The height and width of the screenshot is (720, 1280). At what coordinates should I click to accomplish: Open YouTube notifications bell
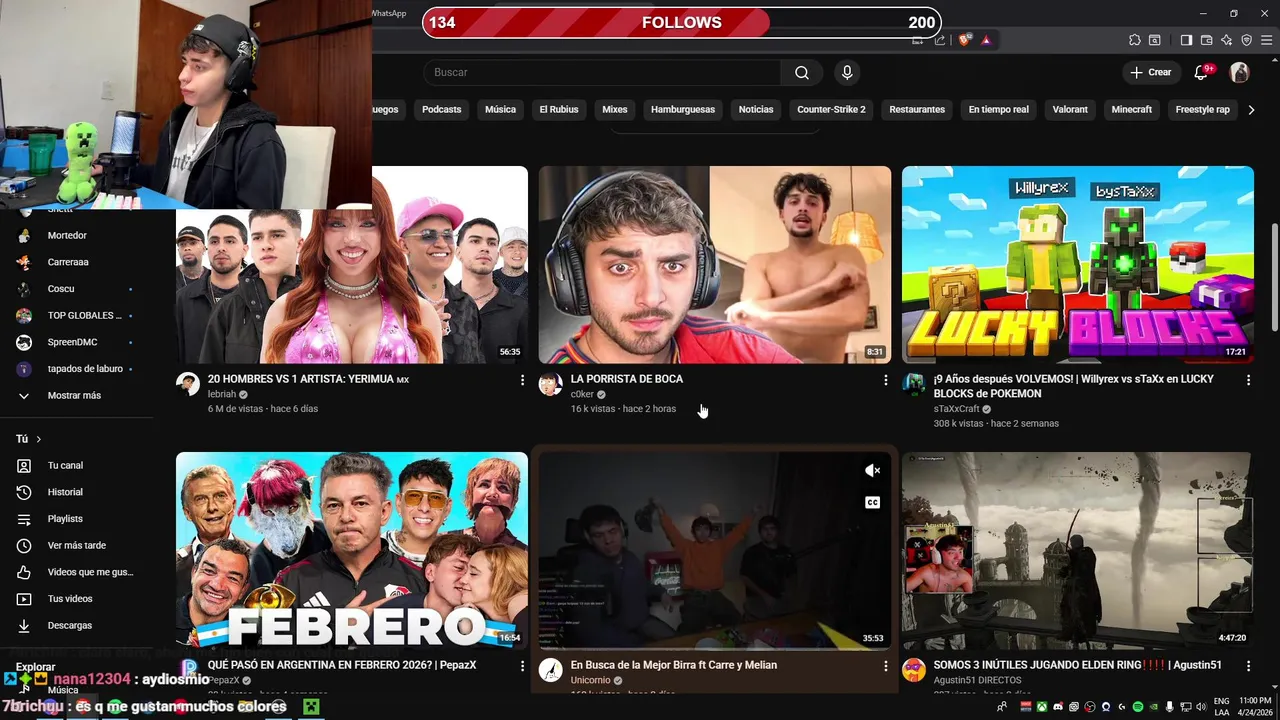1202,72
